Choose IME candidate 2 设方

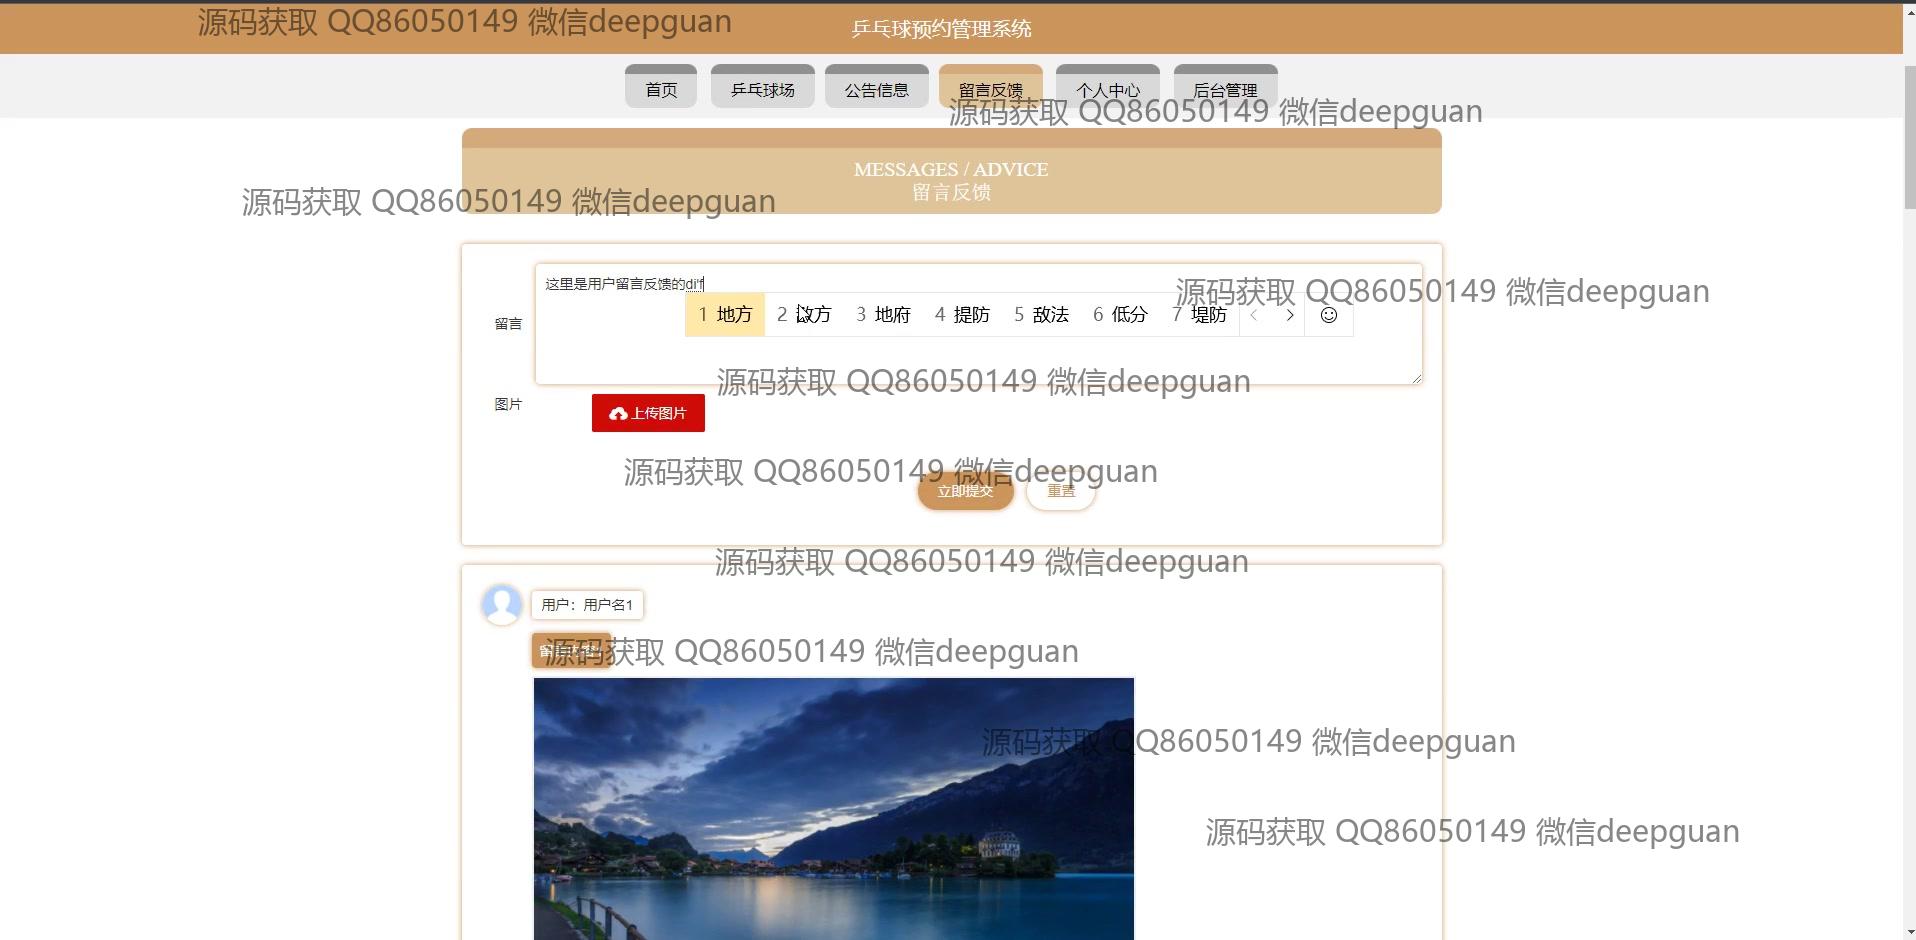pos(804,315)
